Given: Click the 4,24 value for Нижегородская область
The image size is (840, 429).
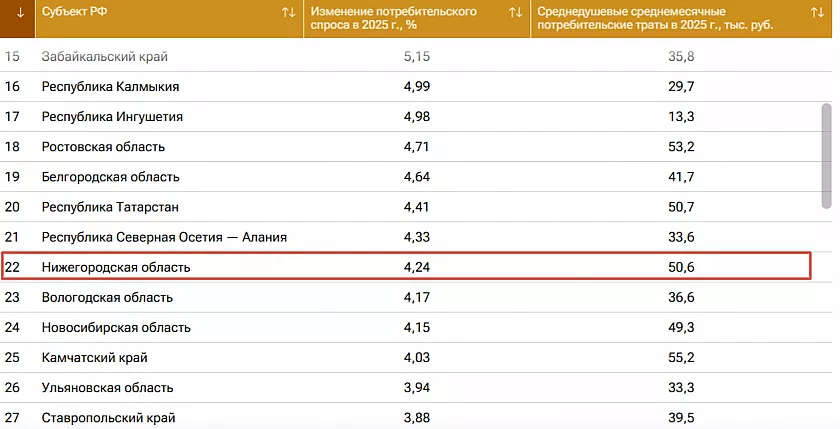Looking at the screenshot, I should click(416, 267).
